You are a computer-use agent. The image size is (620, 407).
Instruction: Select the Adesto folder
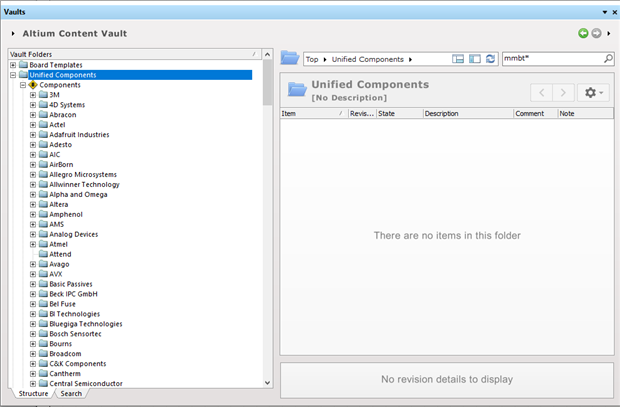[60, 145]
